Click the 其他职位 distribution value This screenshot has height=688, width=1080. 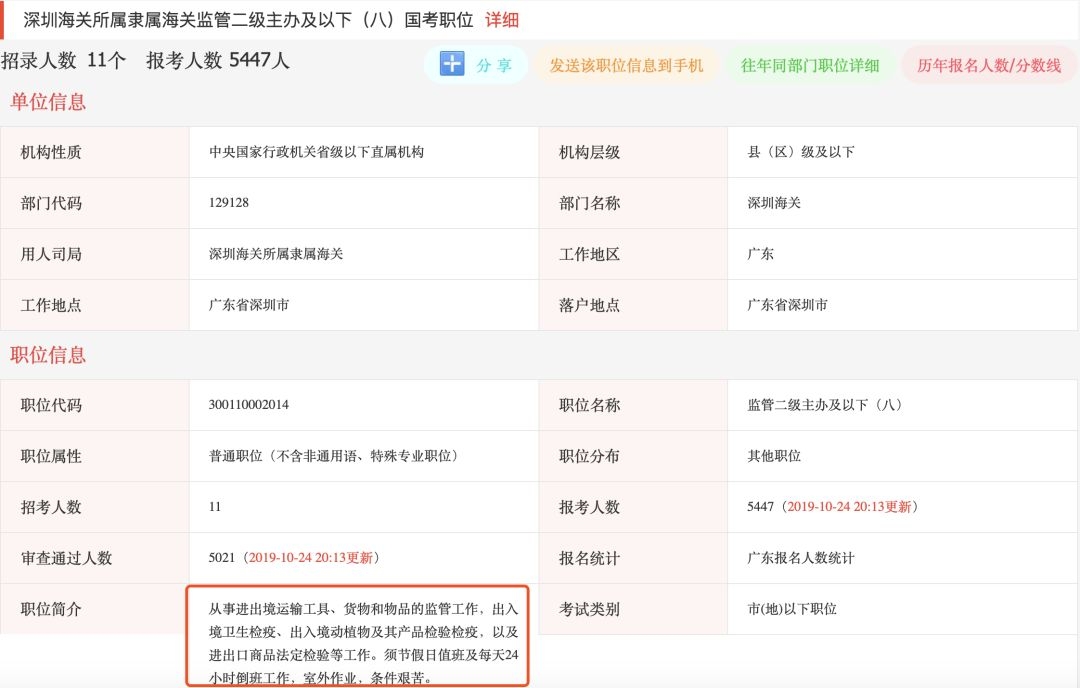point(773,456)
